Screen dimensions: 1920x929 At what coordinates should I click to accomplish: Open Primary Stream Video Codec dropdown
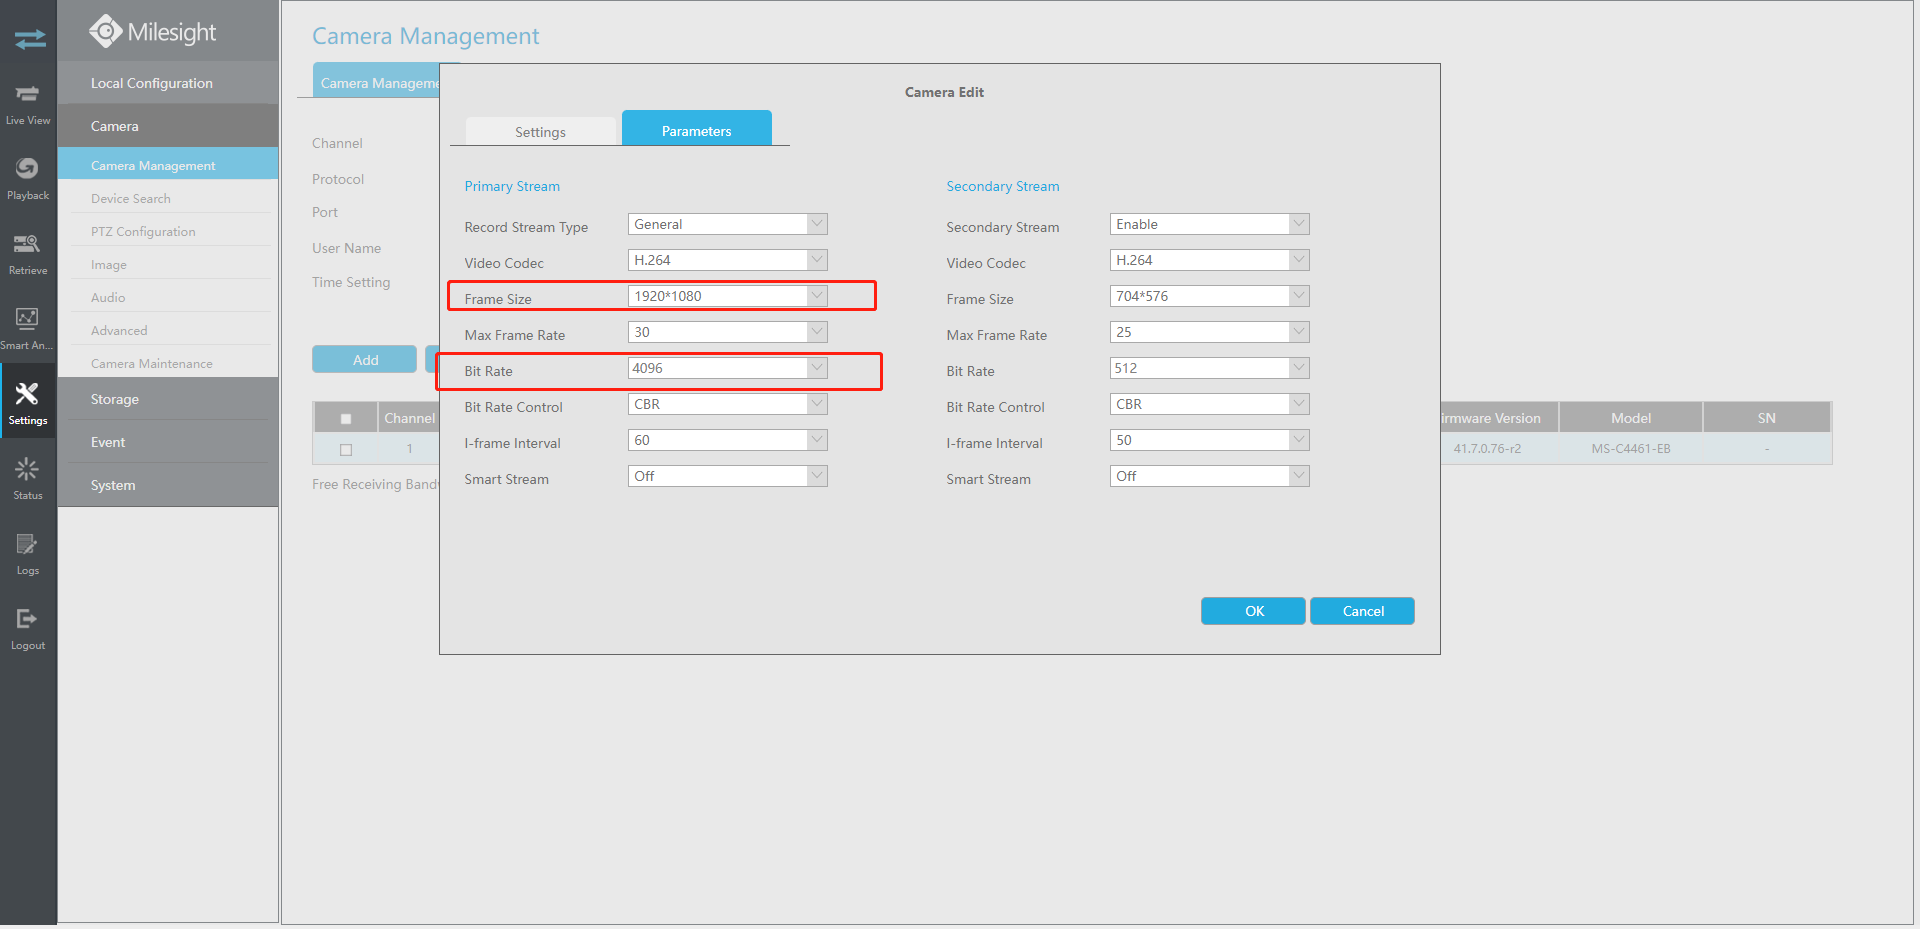728,260
